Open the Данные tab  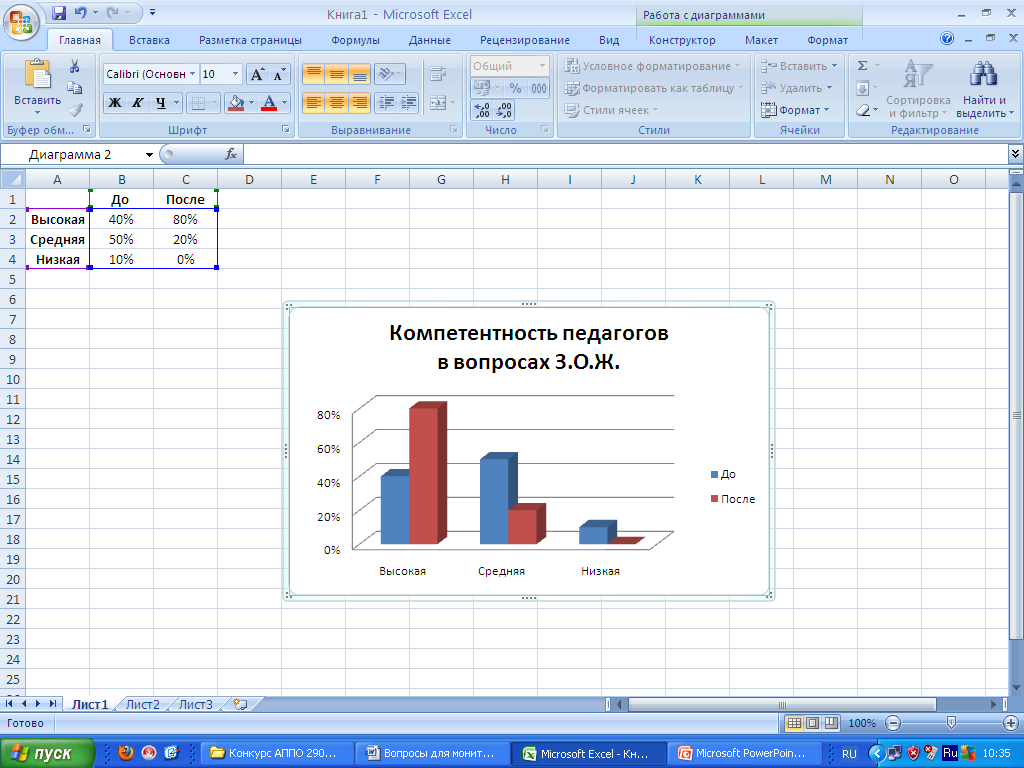click(430, 40)
